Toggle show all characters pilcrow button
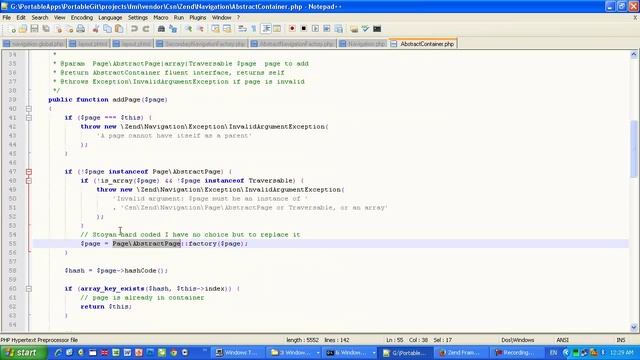Viewport: 640px width, 360px height. [254, 29]
